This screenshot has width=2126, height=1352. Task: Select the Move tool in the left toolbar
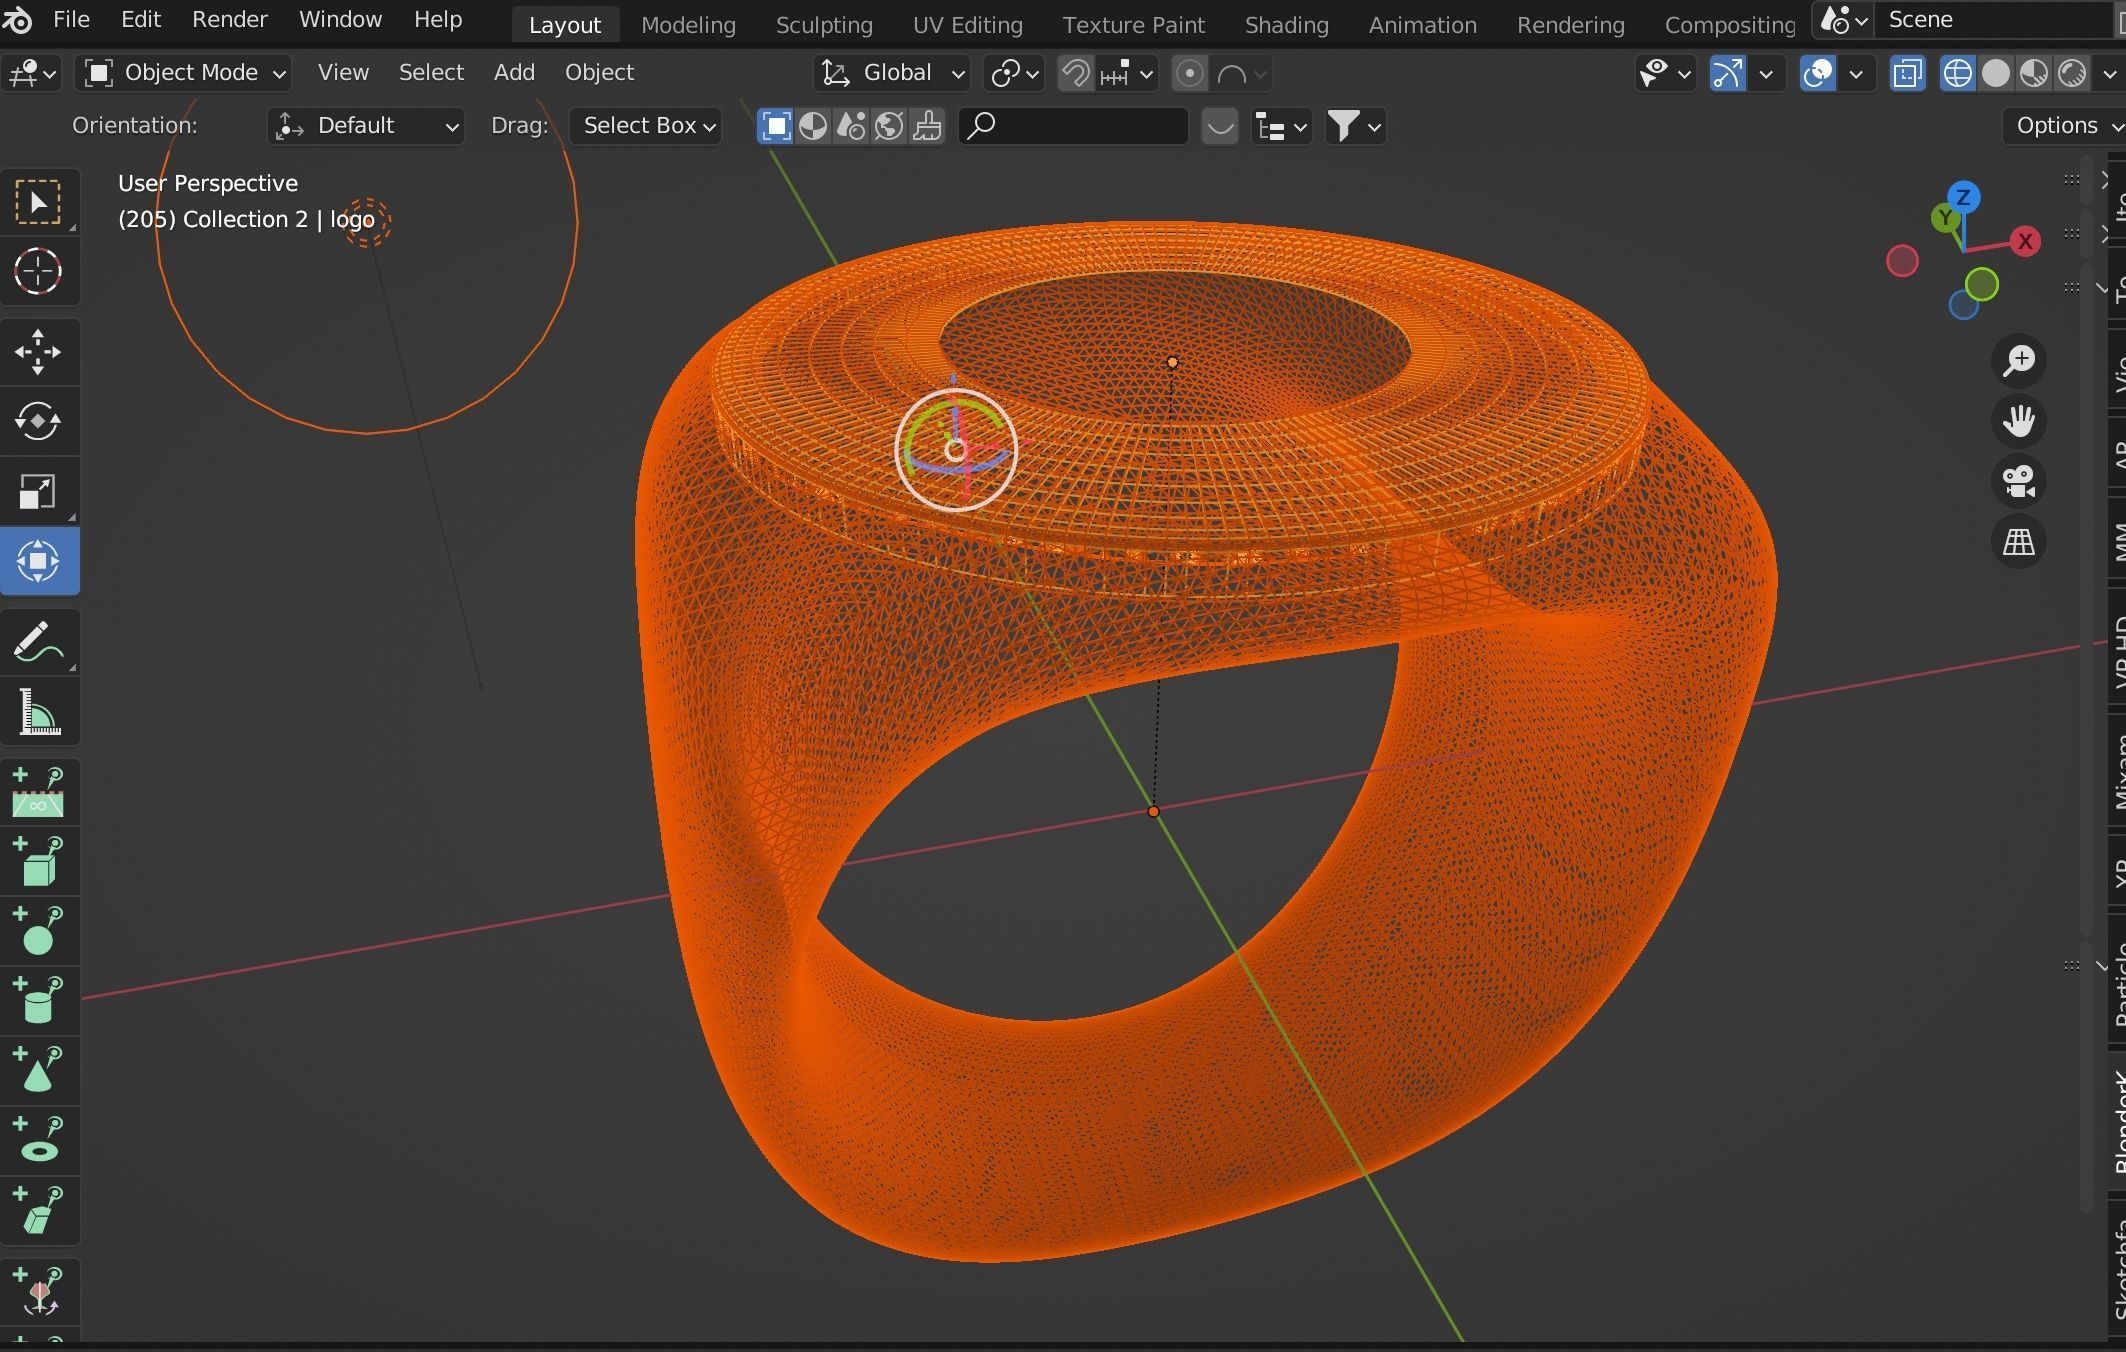click(40, 351)
